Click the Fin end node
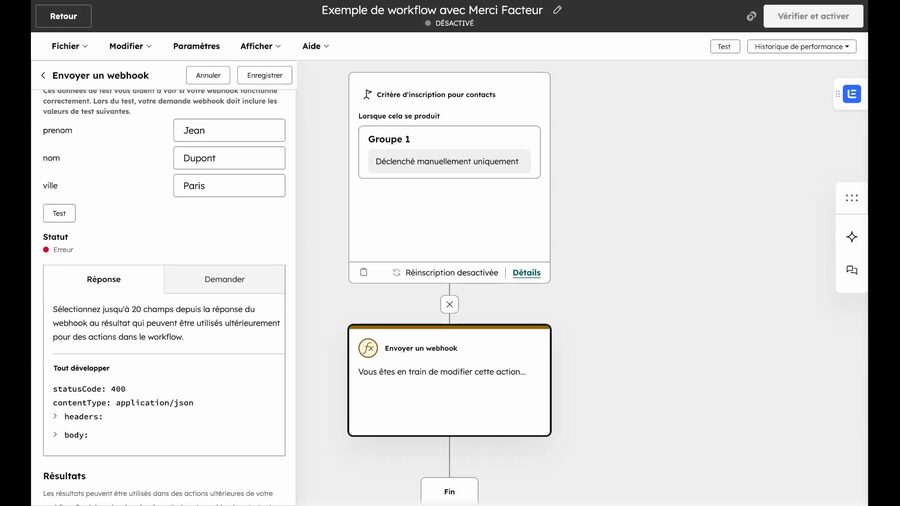 click(x=449, y=491)
